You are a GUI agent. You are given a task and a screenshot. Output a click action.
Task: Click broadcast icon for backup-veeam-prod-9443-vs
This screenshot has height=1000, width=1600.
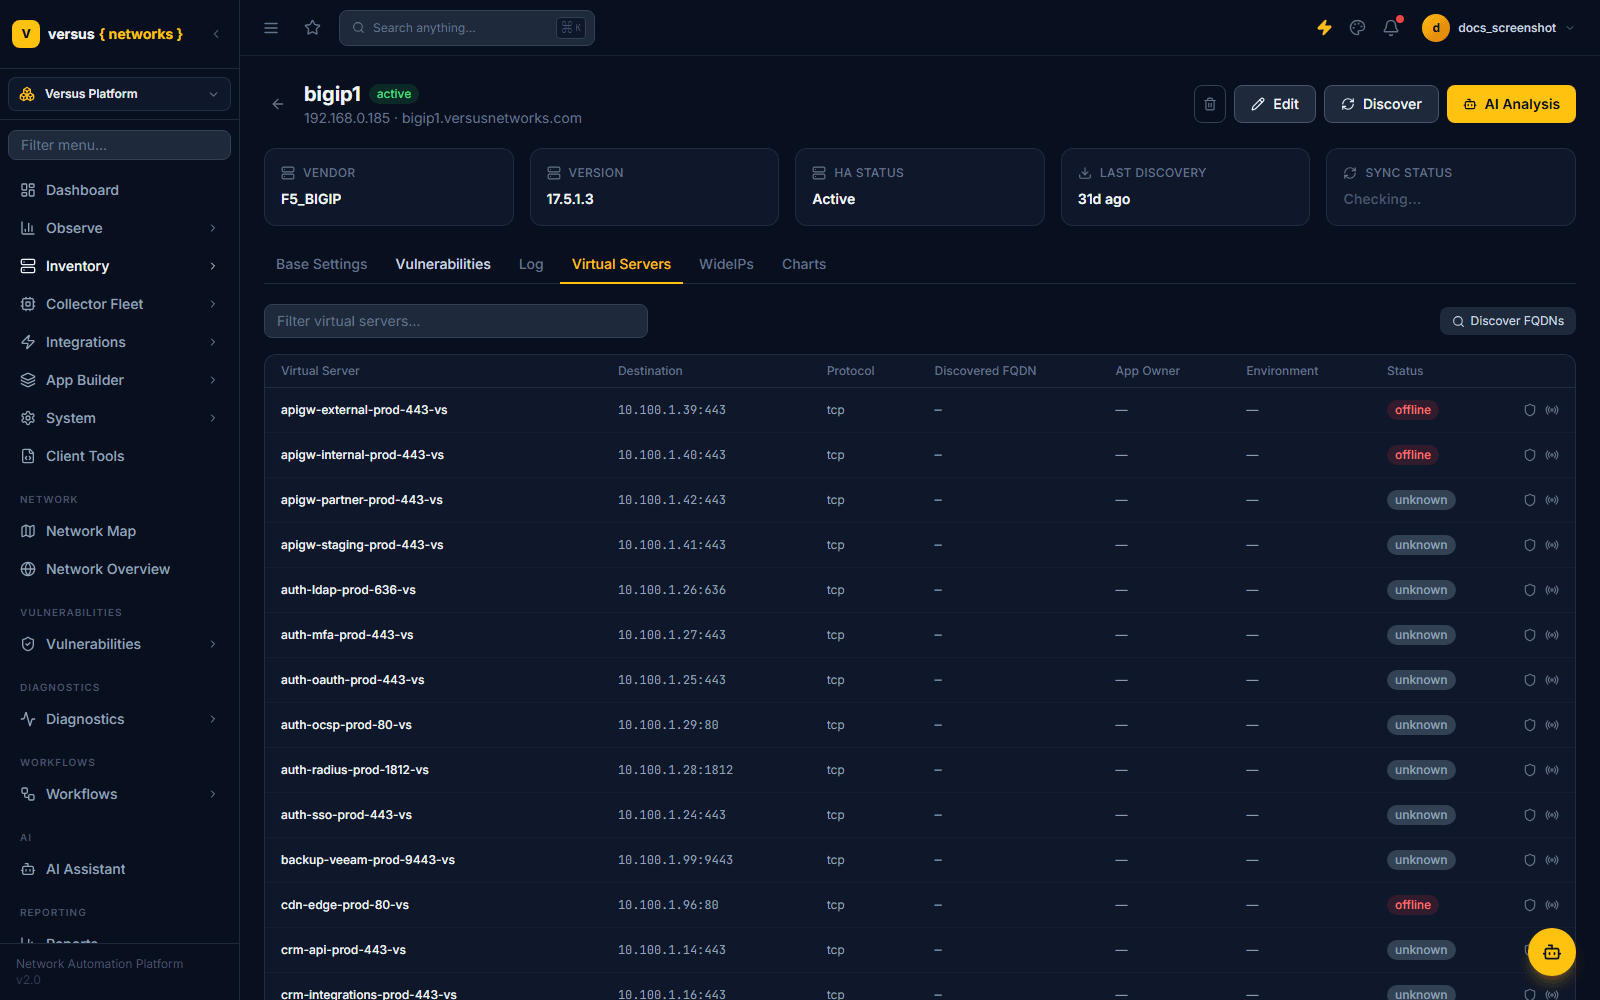[x=1552, y=860]
